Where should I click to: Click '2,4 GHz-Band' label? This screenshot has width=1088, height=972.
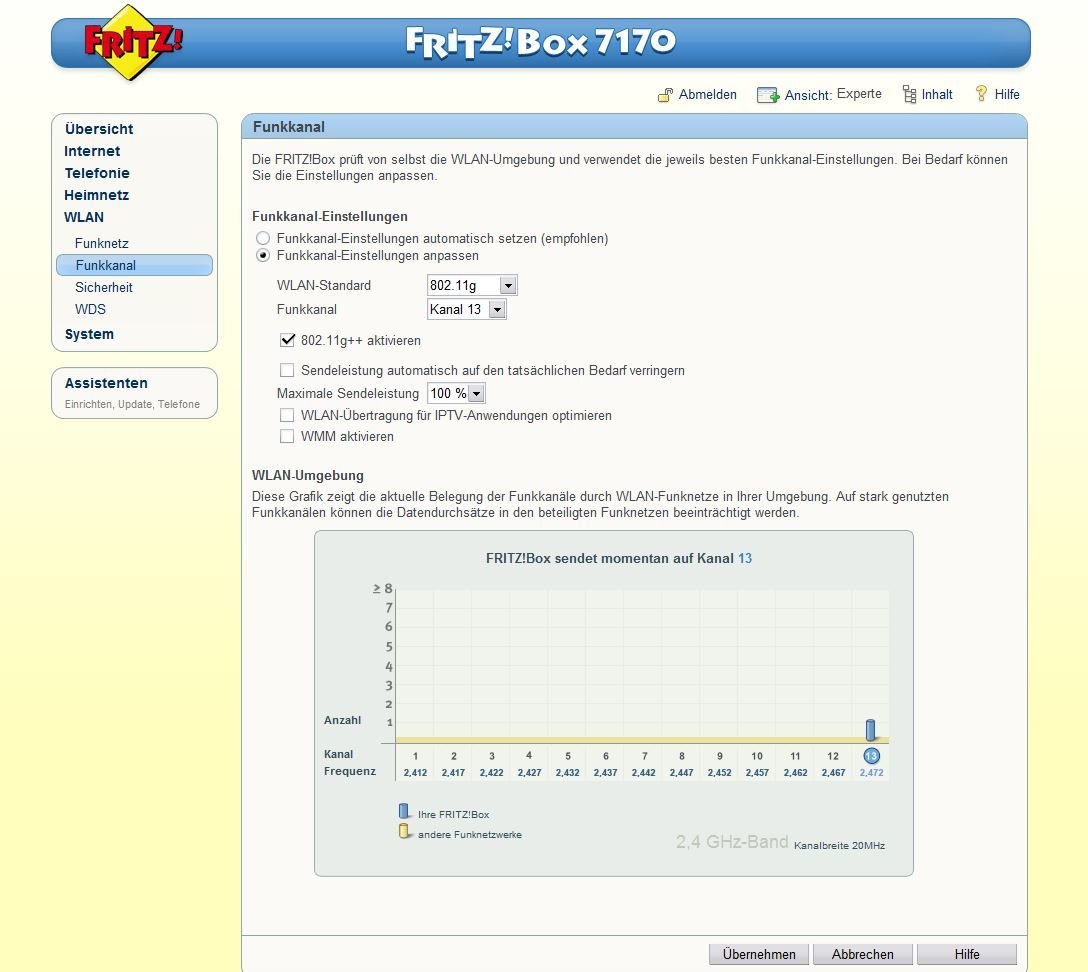point(732,842)
